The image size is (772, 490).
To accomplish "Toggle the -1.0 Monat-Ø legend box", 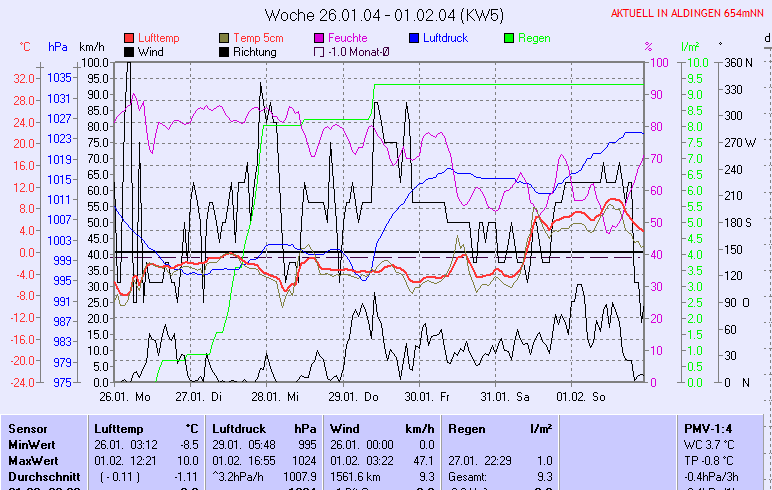I will (320, 52).
